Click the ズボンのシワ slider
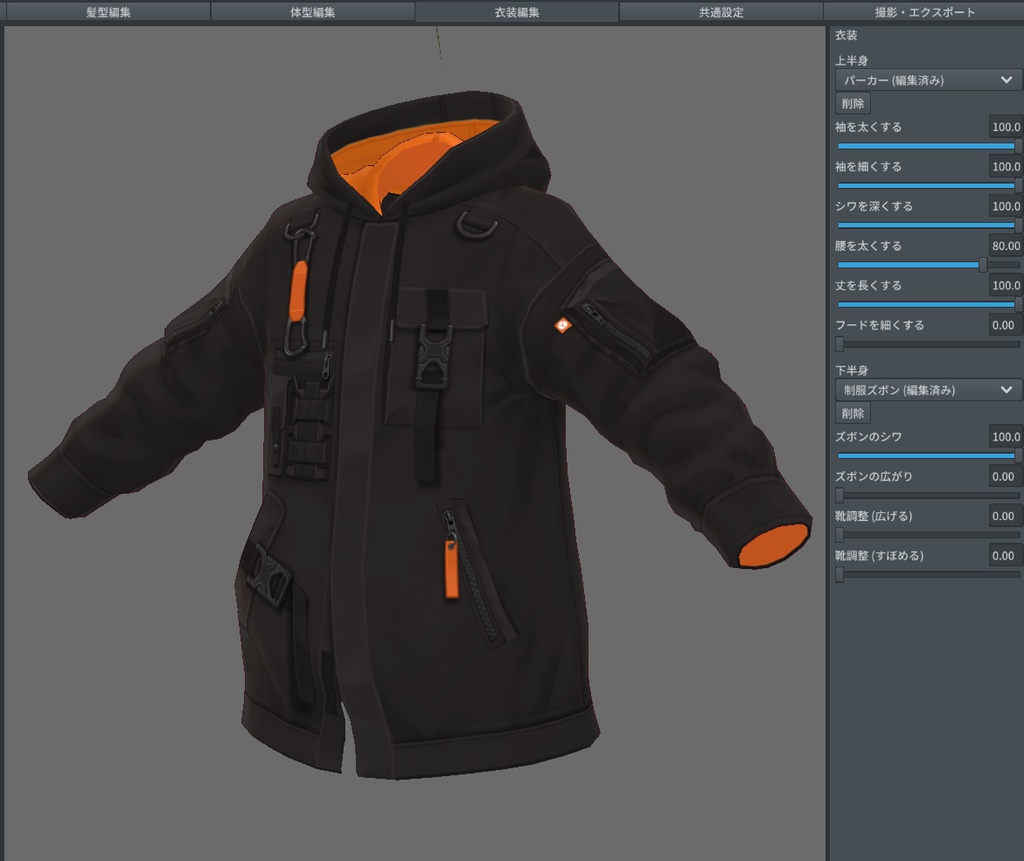This screenshot has height=861, width=1024. click(926, 456)
